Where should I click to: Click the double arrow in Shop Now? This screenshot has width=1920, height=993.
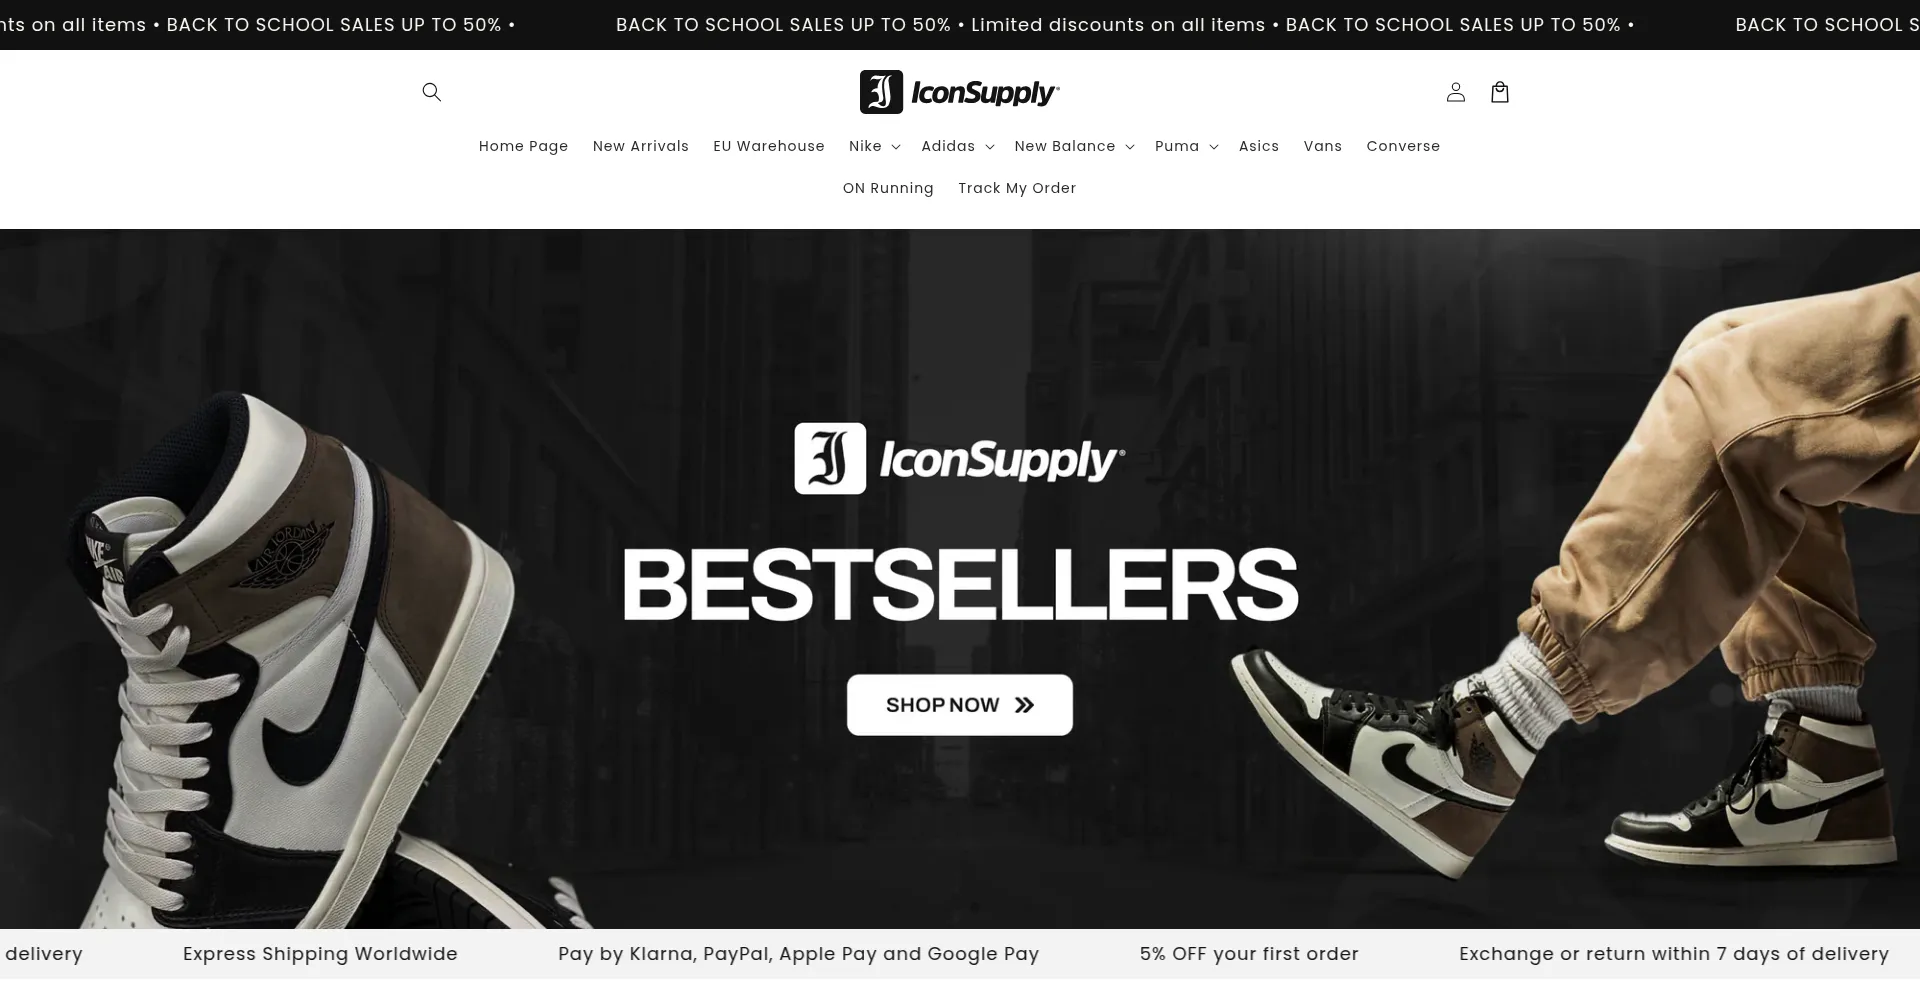pos(1024,705)
